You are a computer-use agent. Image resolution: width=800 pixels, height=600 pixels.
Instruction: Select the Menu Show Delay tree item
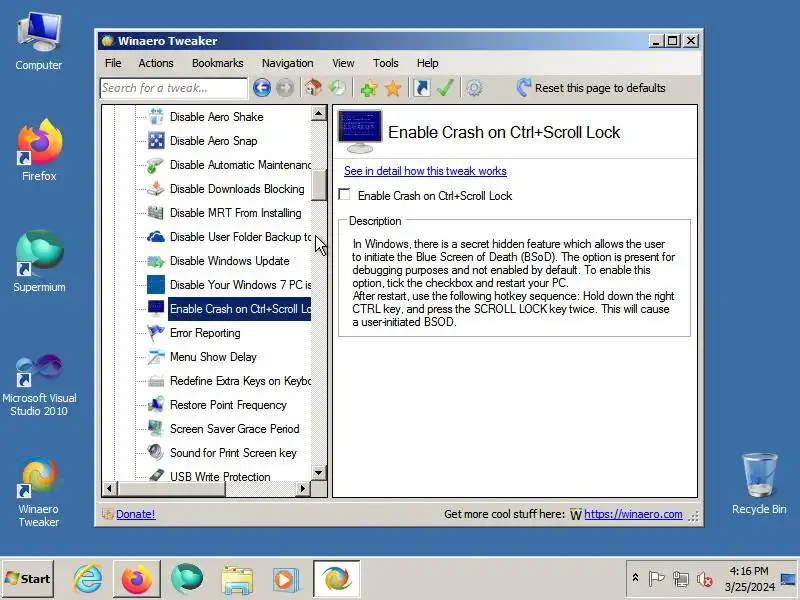pos(213,357)
